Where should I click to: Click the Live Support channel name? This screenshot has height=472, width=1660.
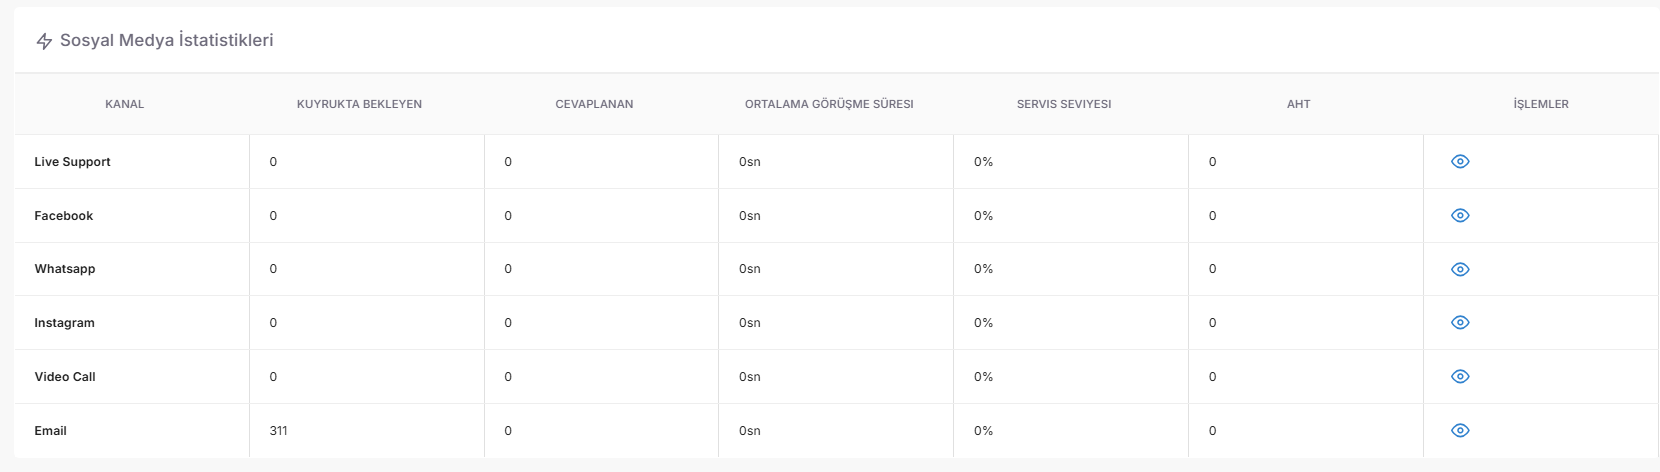coord(73,162)
